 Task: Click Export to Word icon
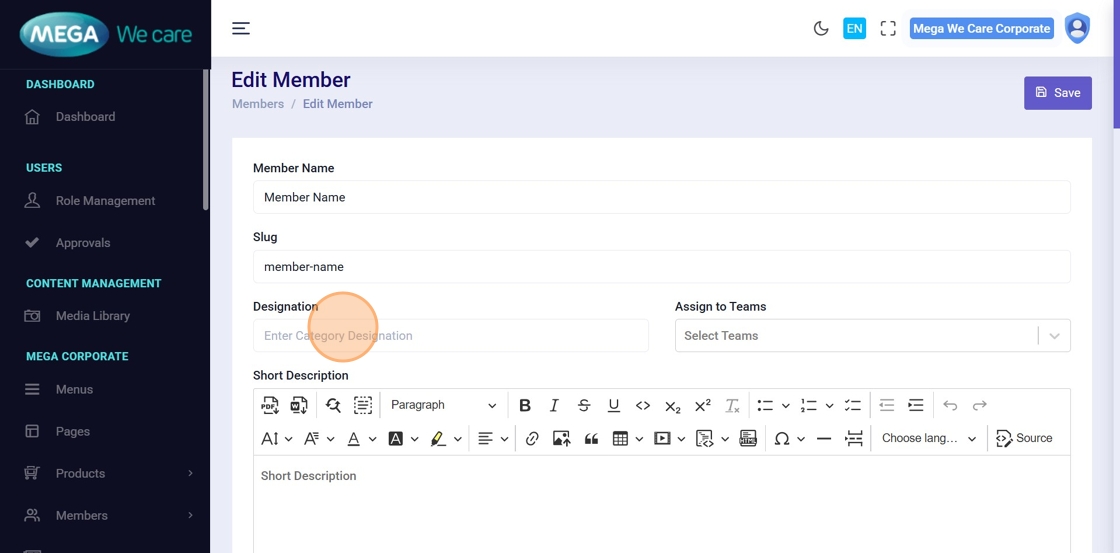click(299, 405)
